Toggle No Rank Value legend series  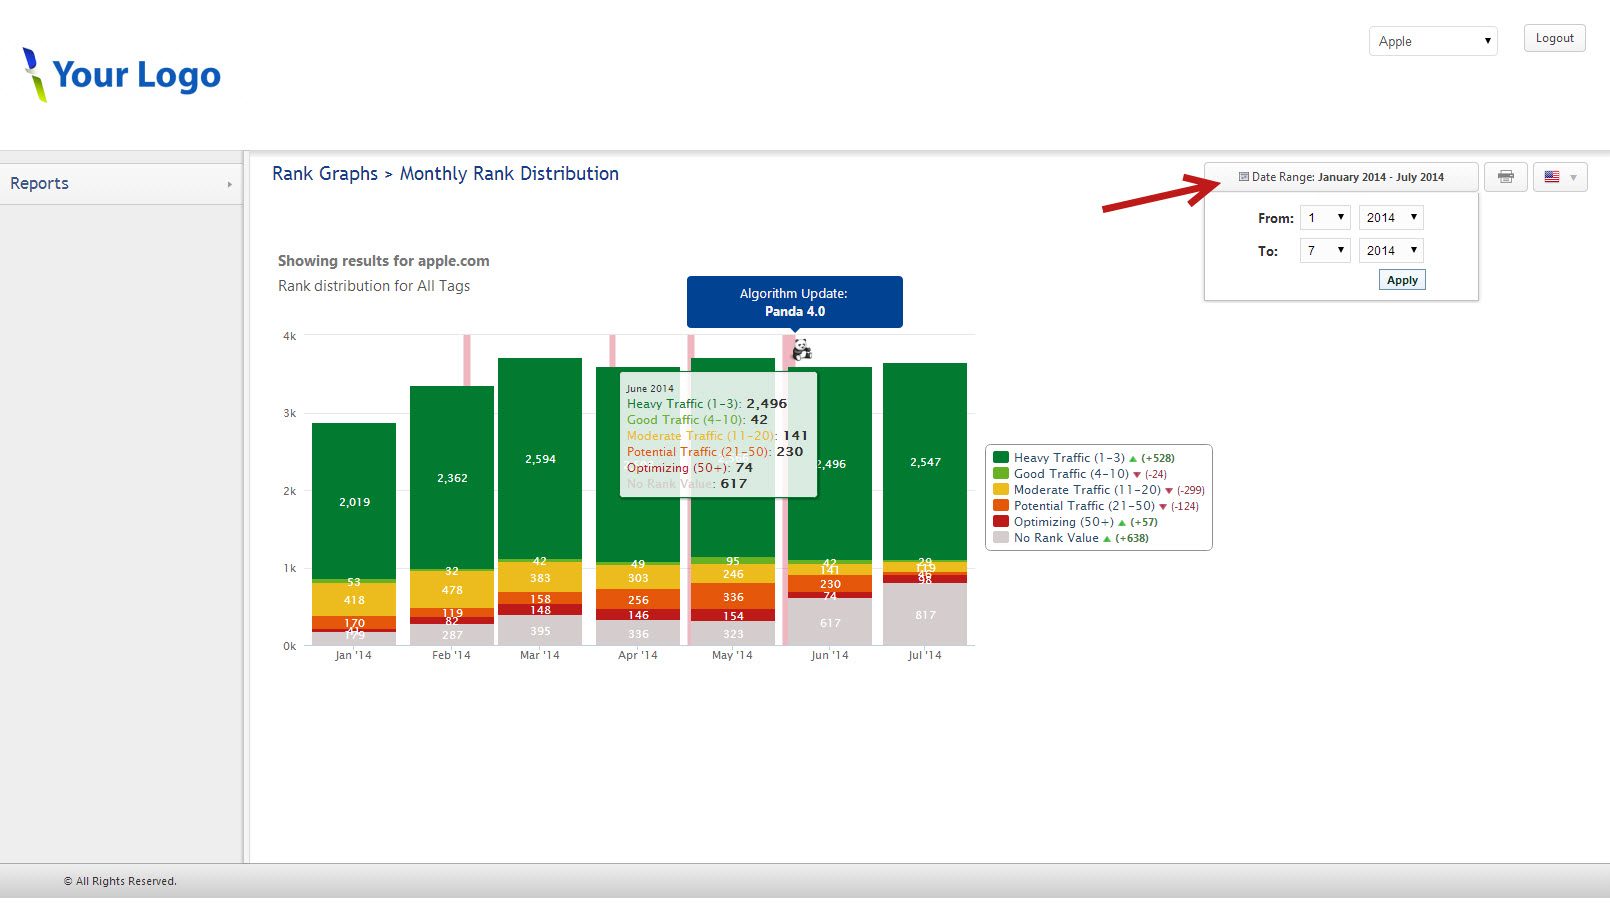click(x=1055, y=538)
